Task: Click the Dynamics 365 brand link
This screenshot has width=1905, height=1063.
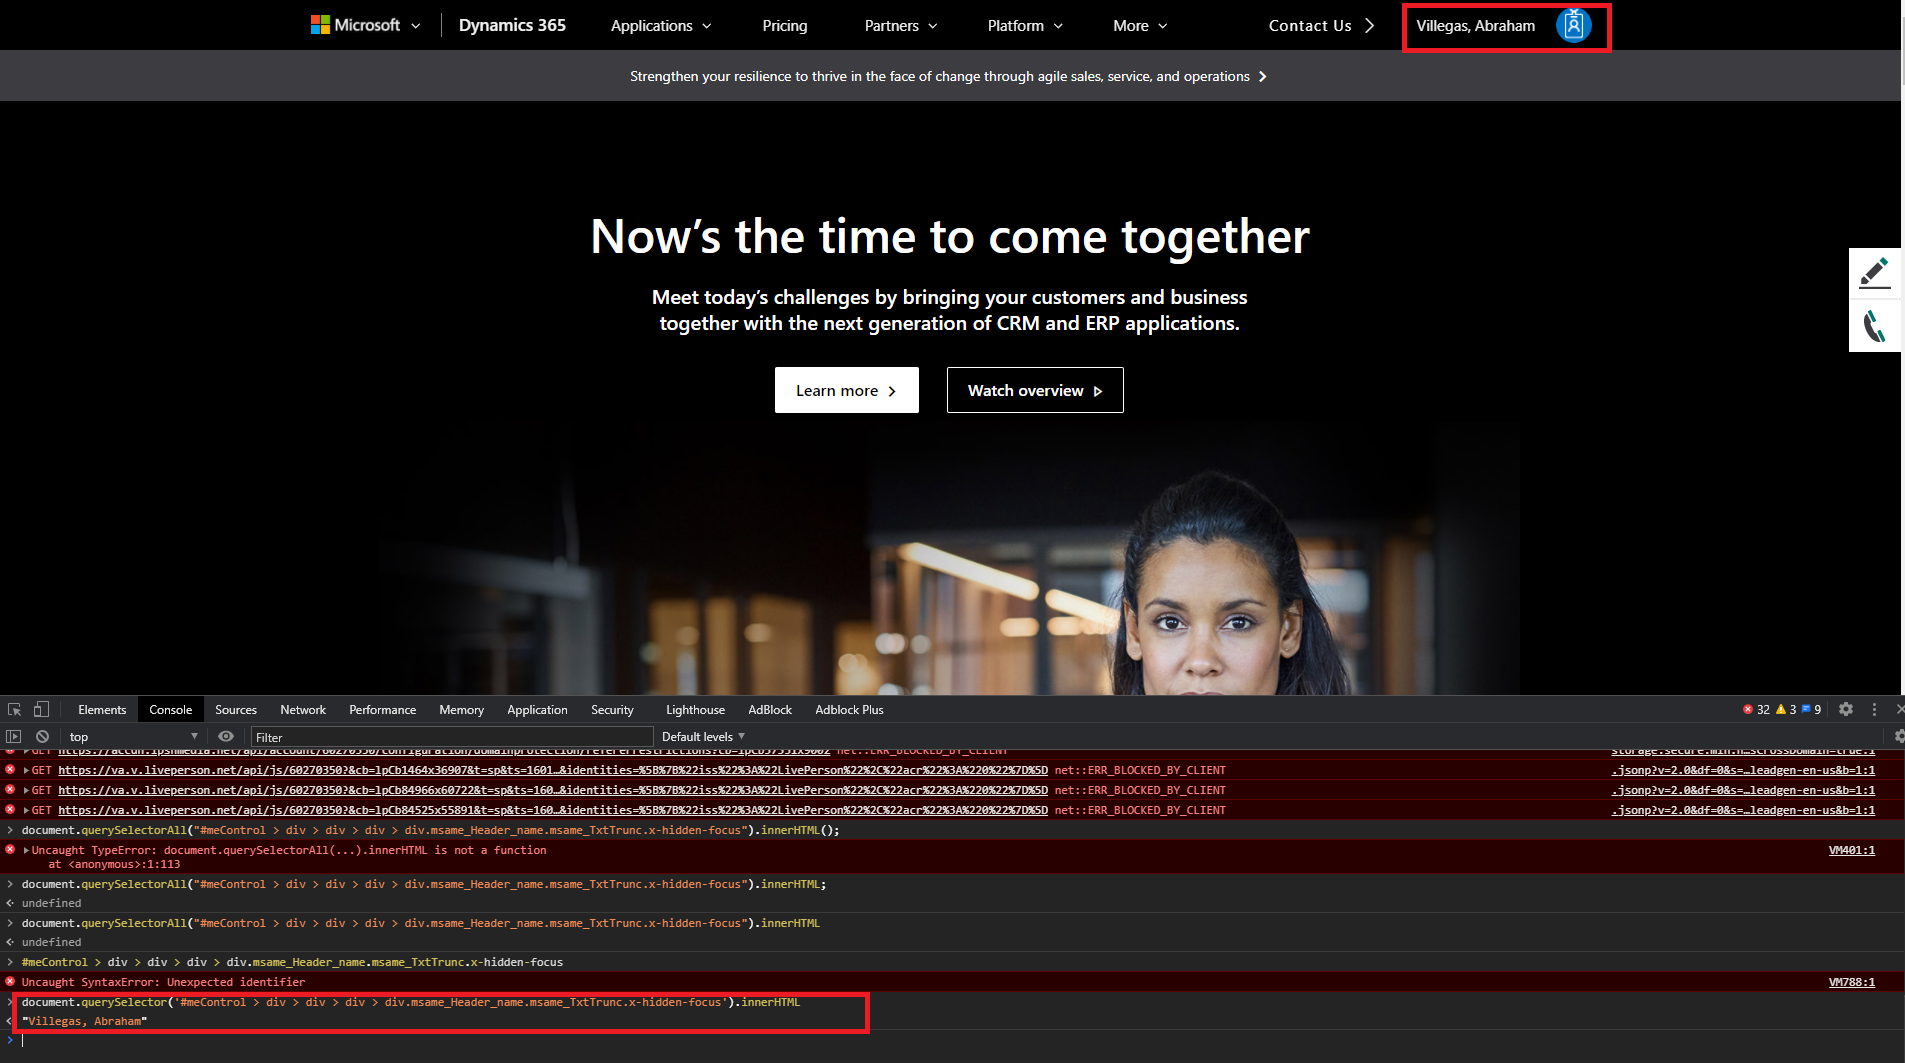Action: 512,25
